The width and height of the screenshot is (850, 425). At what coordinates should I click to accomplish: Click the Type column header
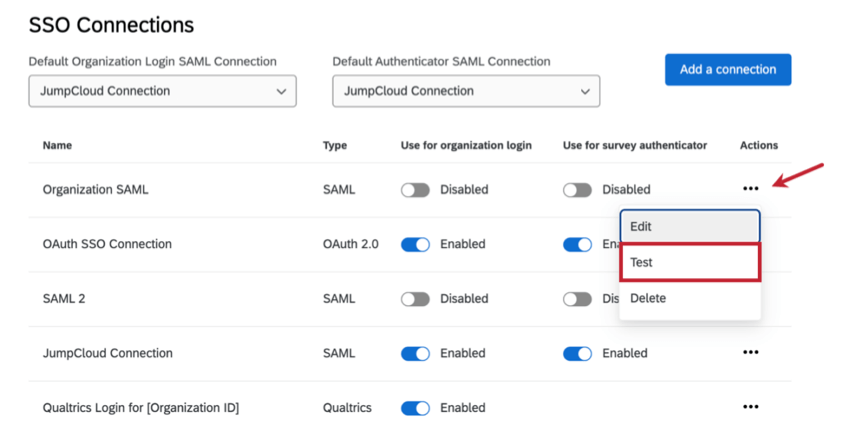(334, 146)
